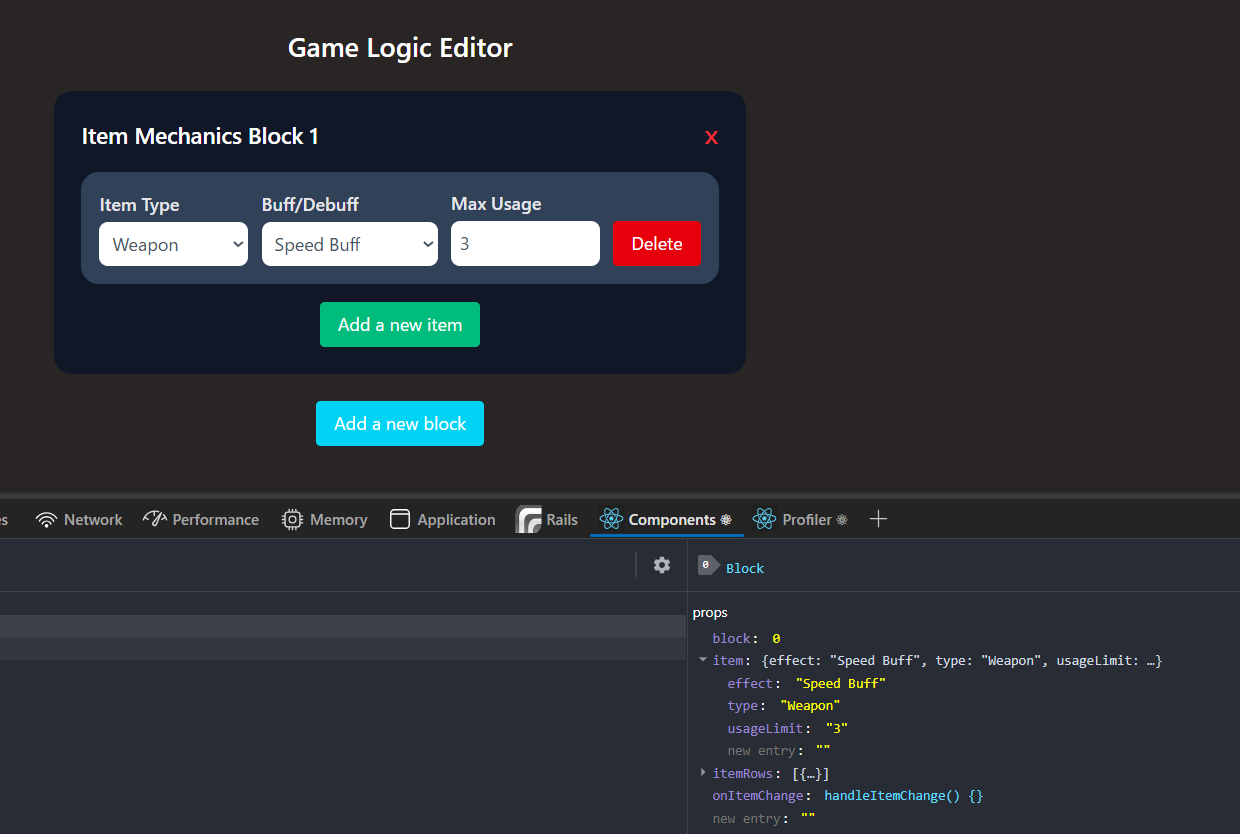
Task: Click the React atom icon beside Profiler
Action: pyautogui.click(x=765, y=519)
